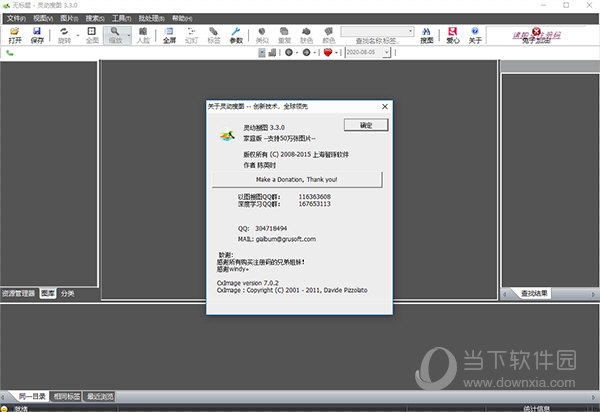Open the forward history dropdown arrow
Image resolution: width=600 pixels, height=412 pixels.
click(314, 53)
